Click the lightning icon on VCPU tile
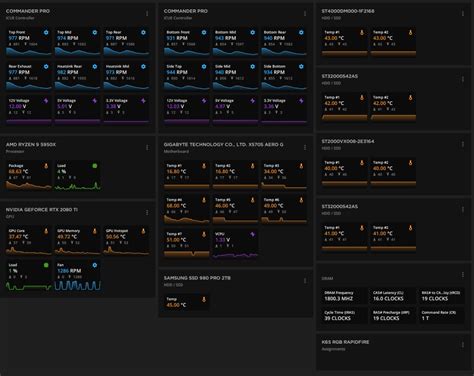This screenshot has height=376, width=474. pyautogui.click(x=253, y=234)
